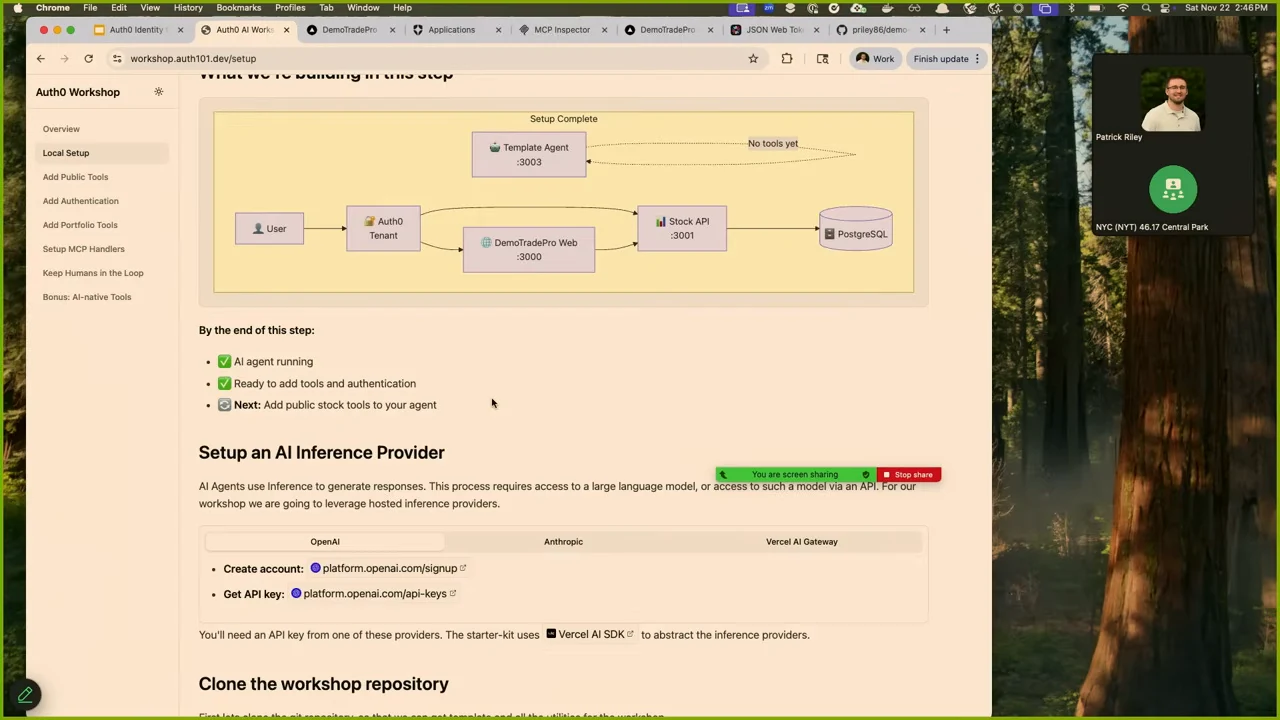Open platform.openai.com/signup link
The height and width of the screenshot is (720, 1280).
tap(388, 568)
